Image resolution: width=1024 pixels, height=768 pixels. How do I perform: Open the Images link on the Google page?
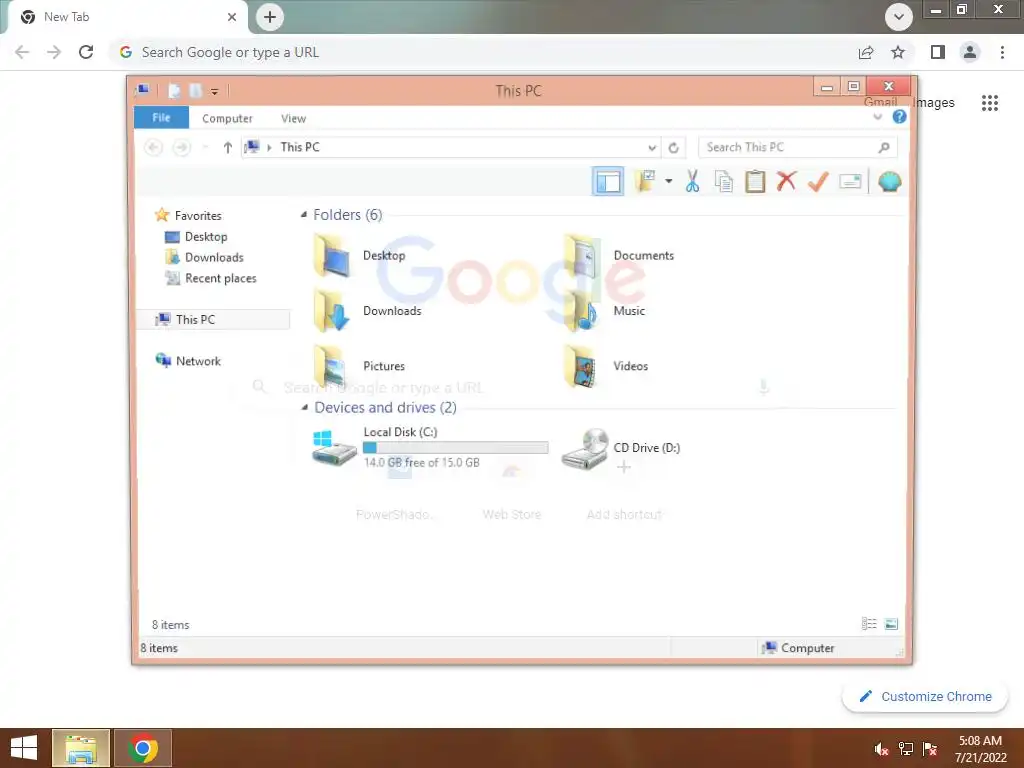934,103
